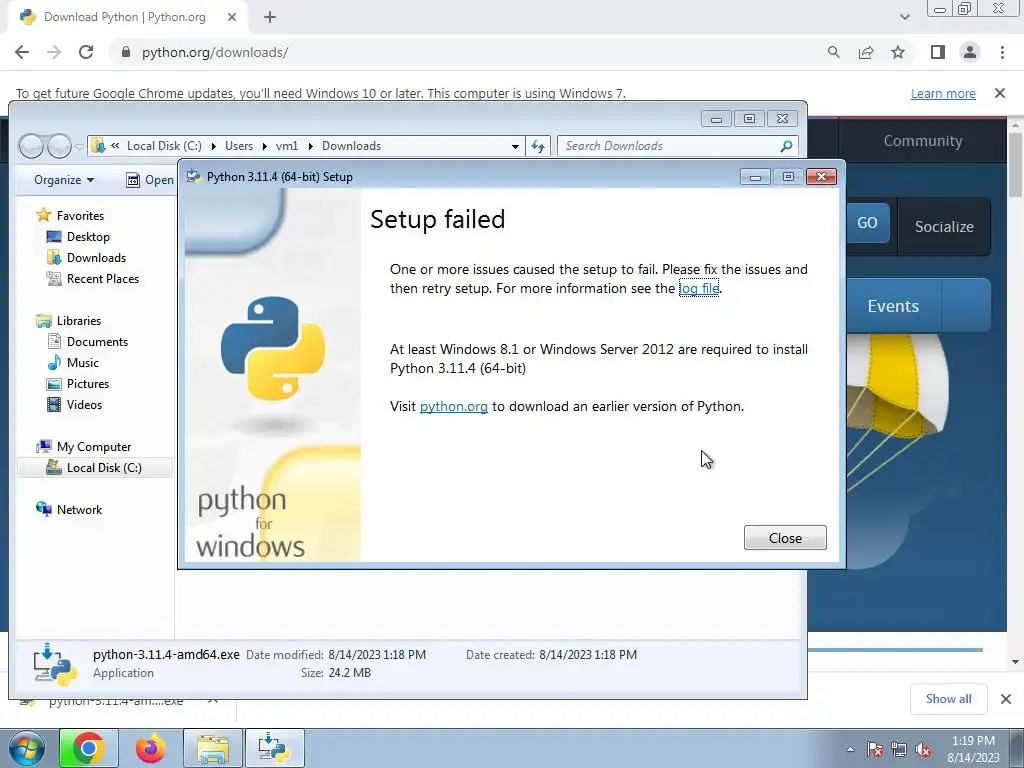Open new Chrome tab
The image size is (1024, 768).
[x=270, y=17]
